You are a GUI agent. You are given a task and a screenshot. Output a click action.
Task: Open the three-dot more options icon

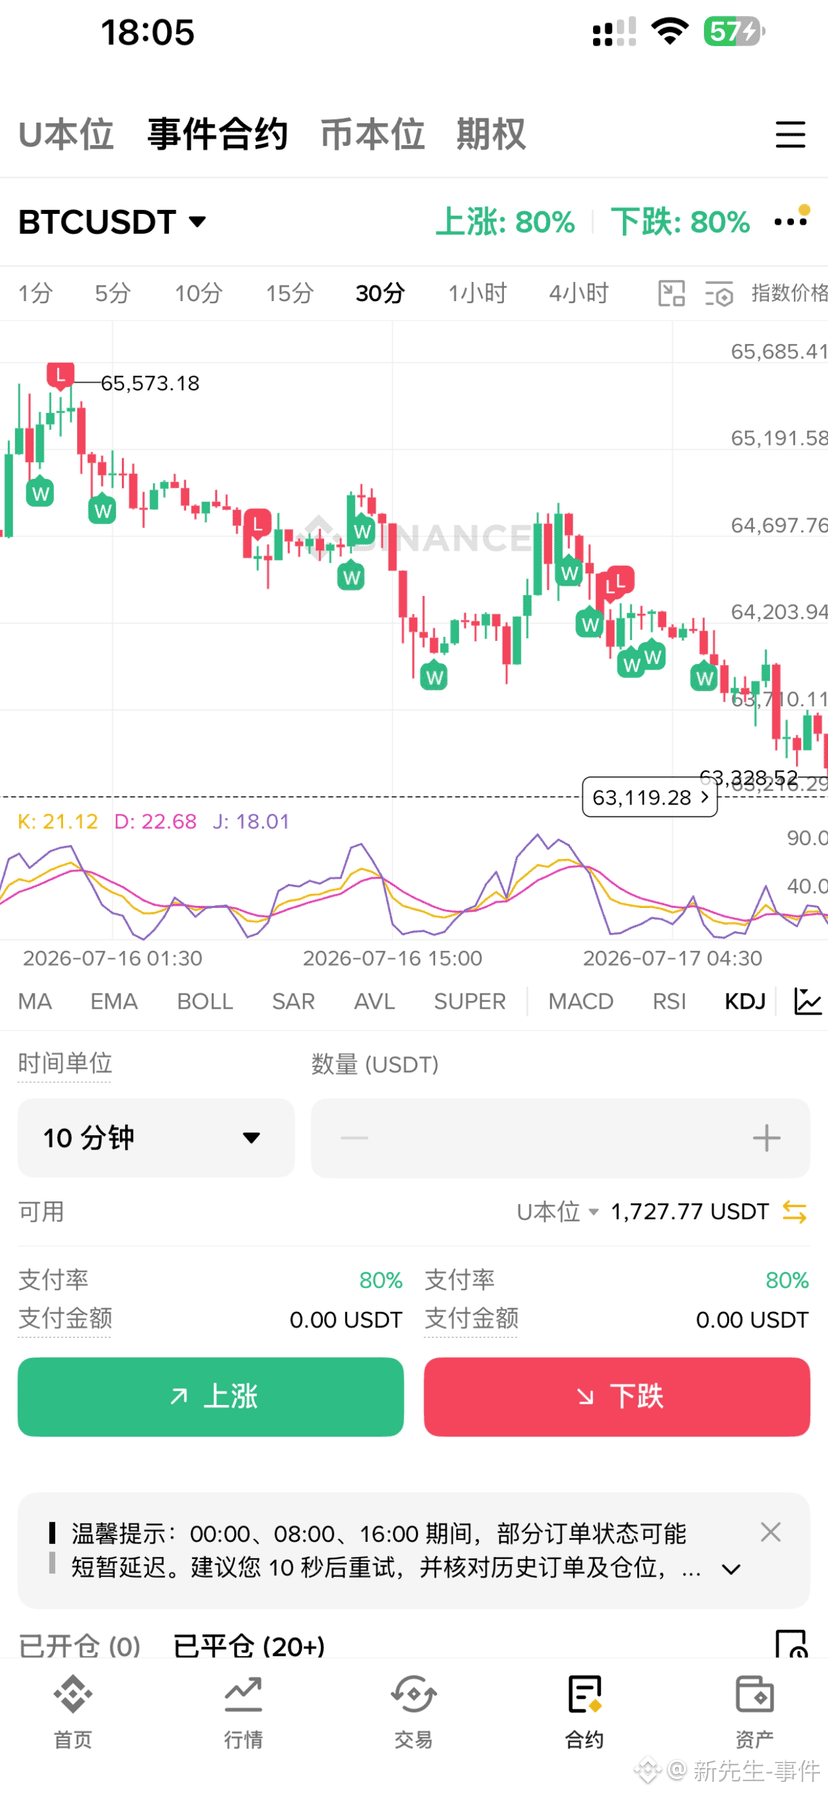point(790,220)
